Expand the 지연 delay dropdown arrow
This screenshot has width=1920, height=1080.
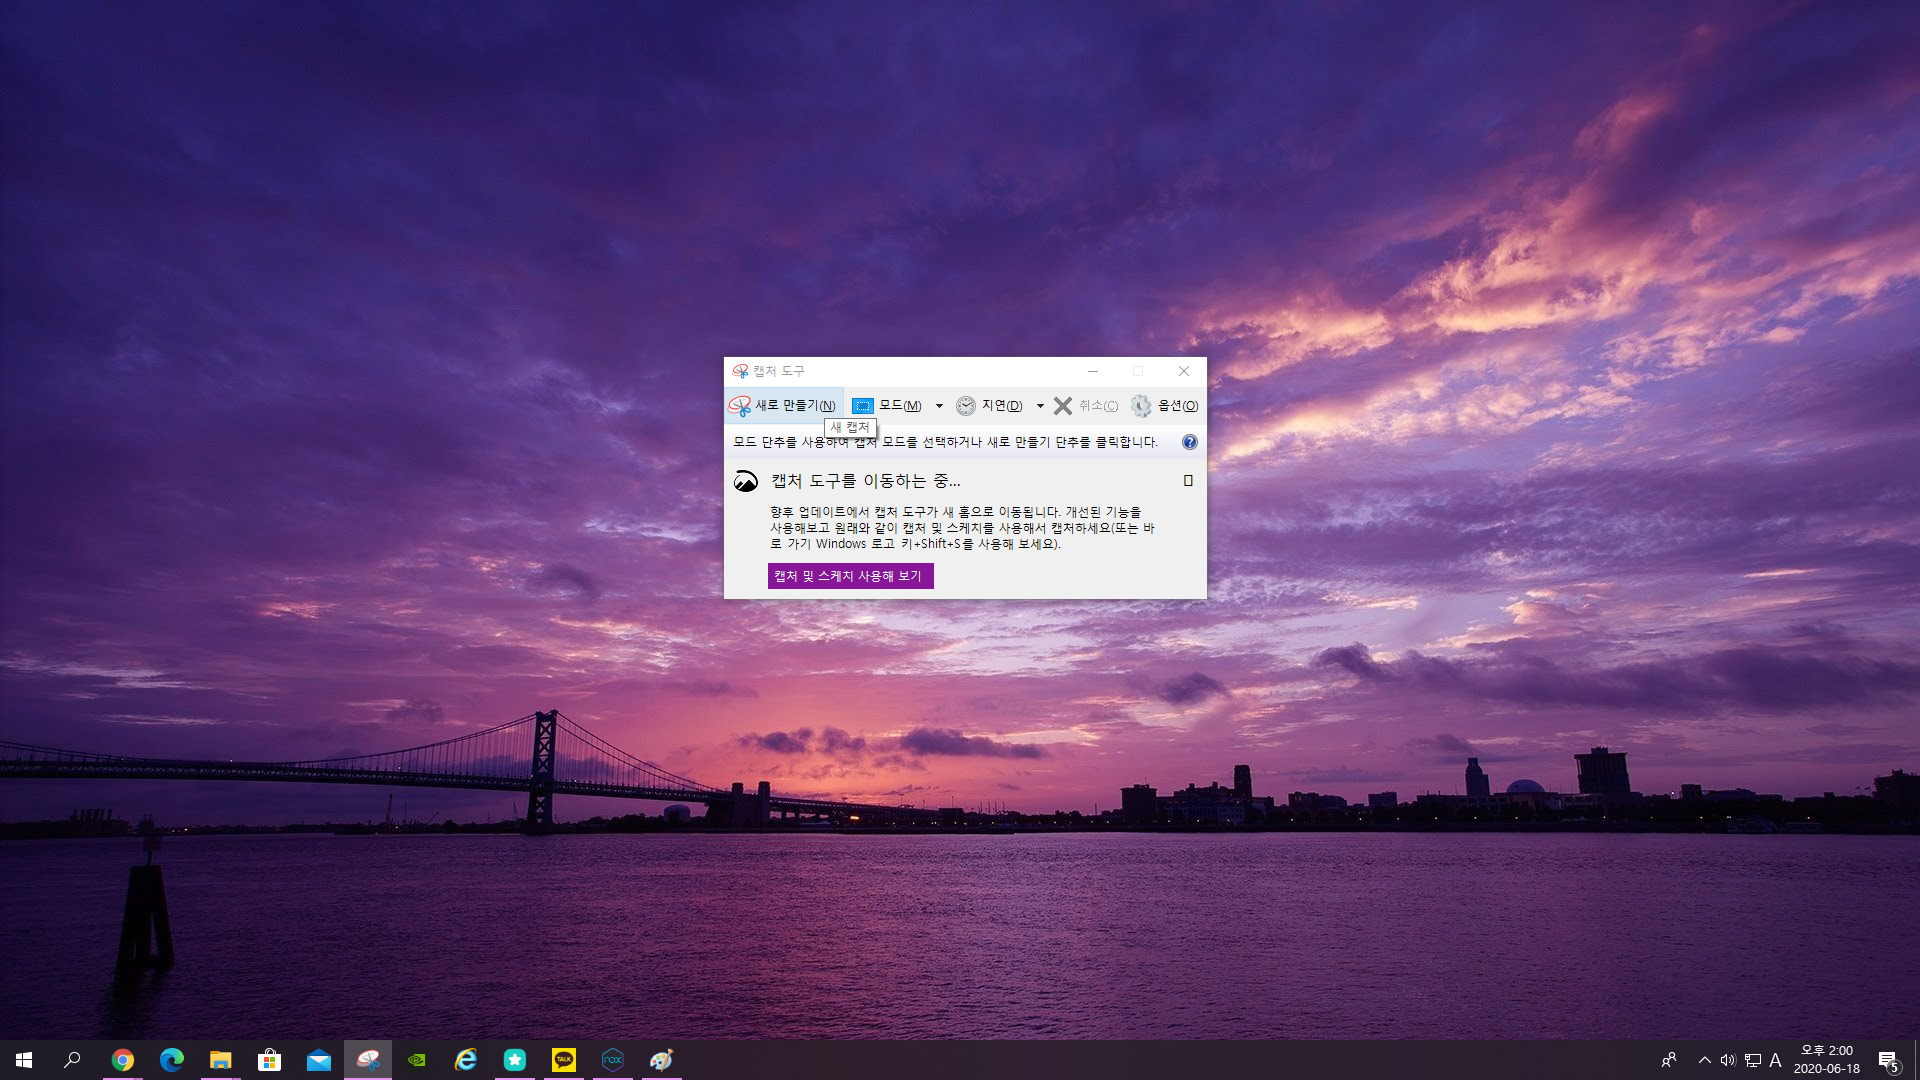click(1040, 405)
